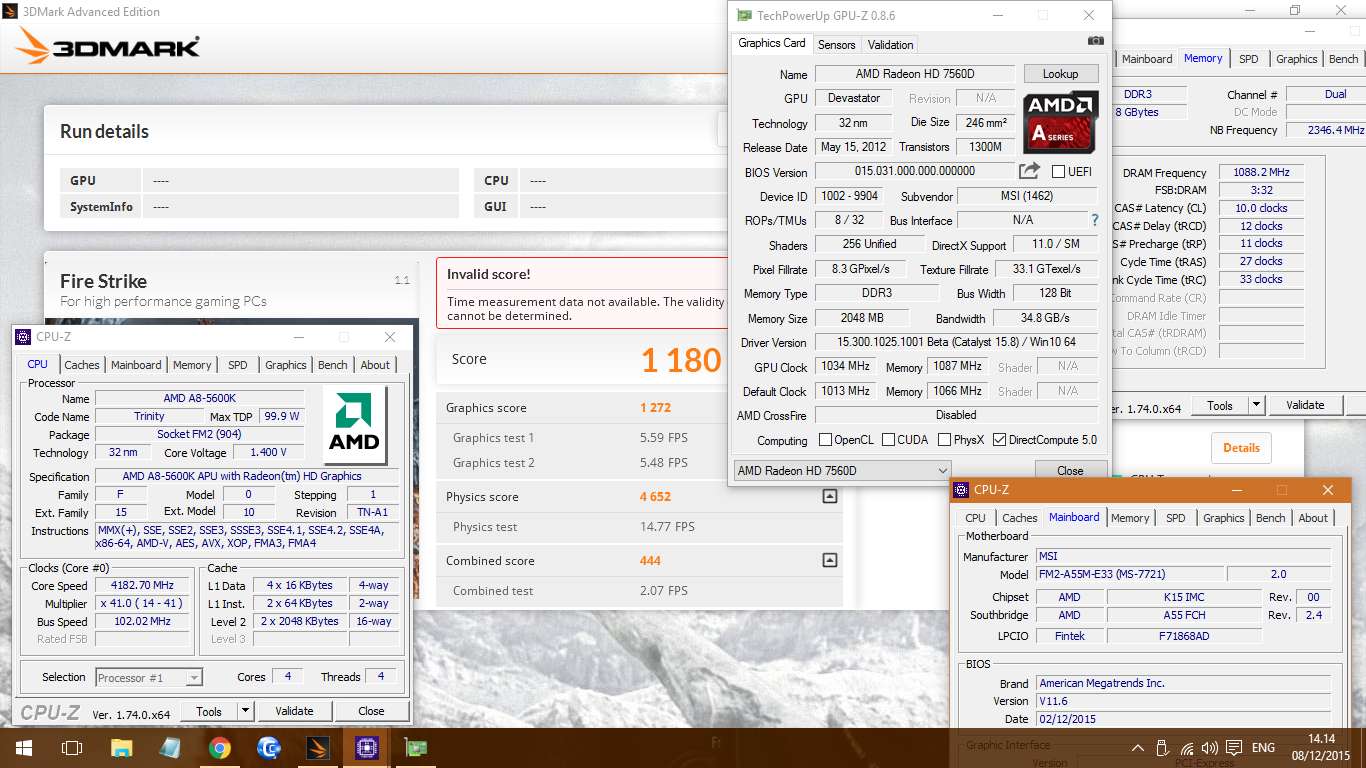Click the Close button in GPU-Z
The image size is (1366, 768).
[1070, 470]
